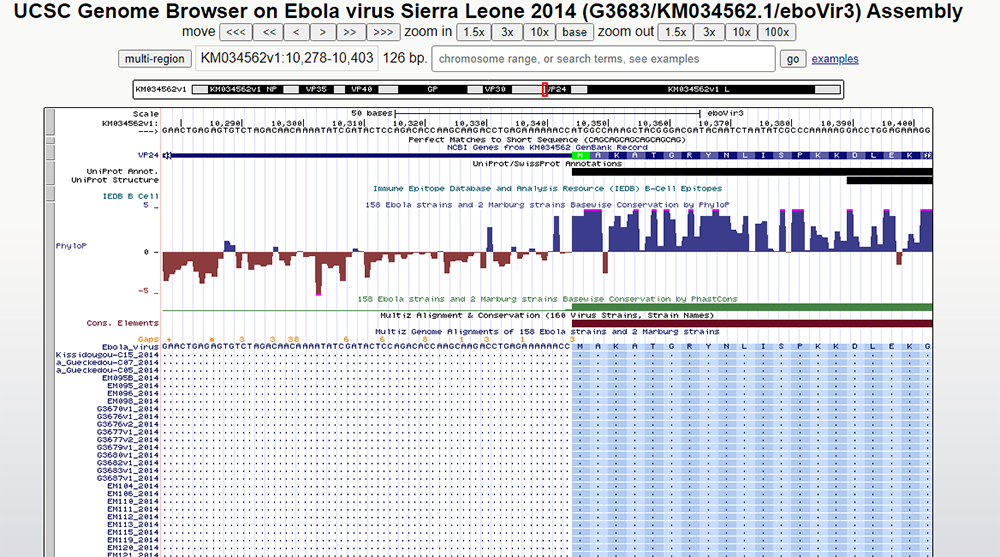Zoom in to base level
Screen dimensions: 1000x557
click(x=574, y=32)
